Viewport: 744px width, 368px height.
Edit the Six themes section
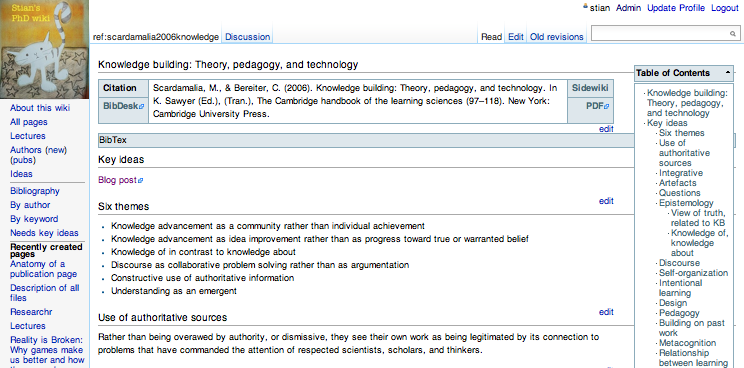606,201
